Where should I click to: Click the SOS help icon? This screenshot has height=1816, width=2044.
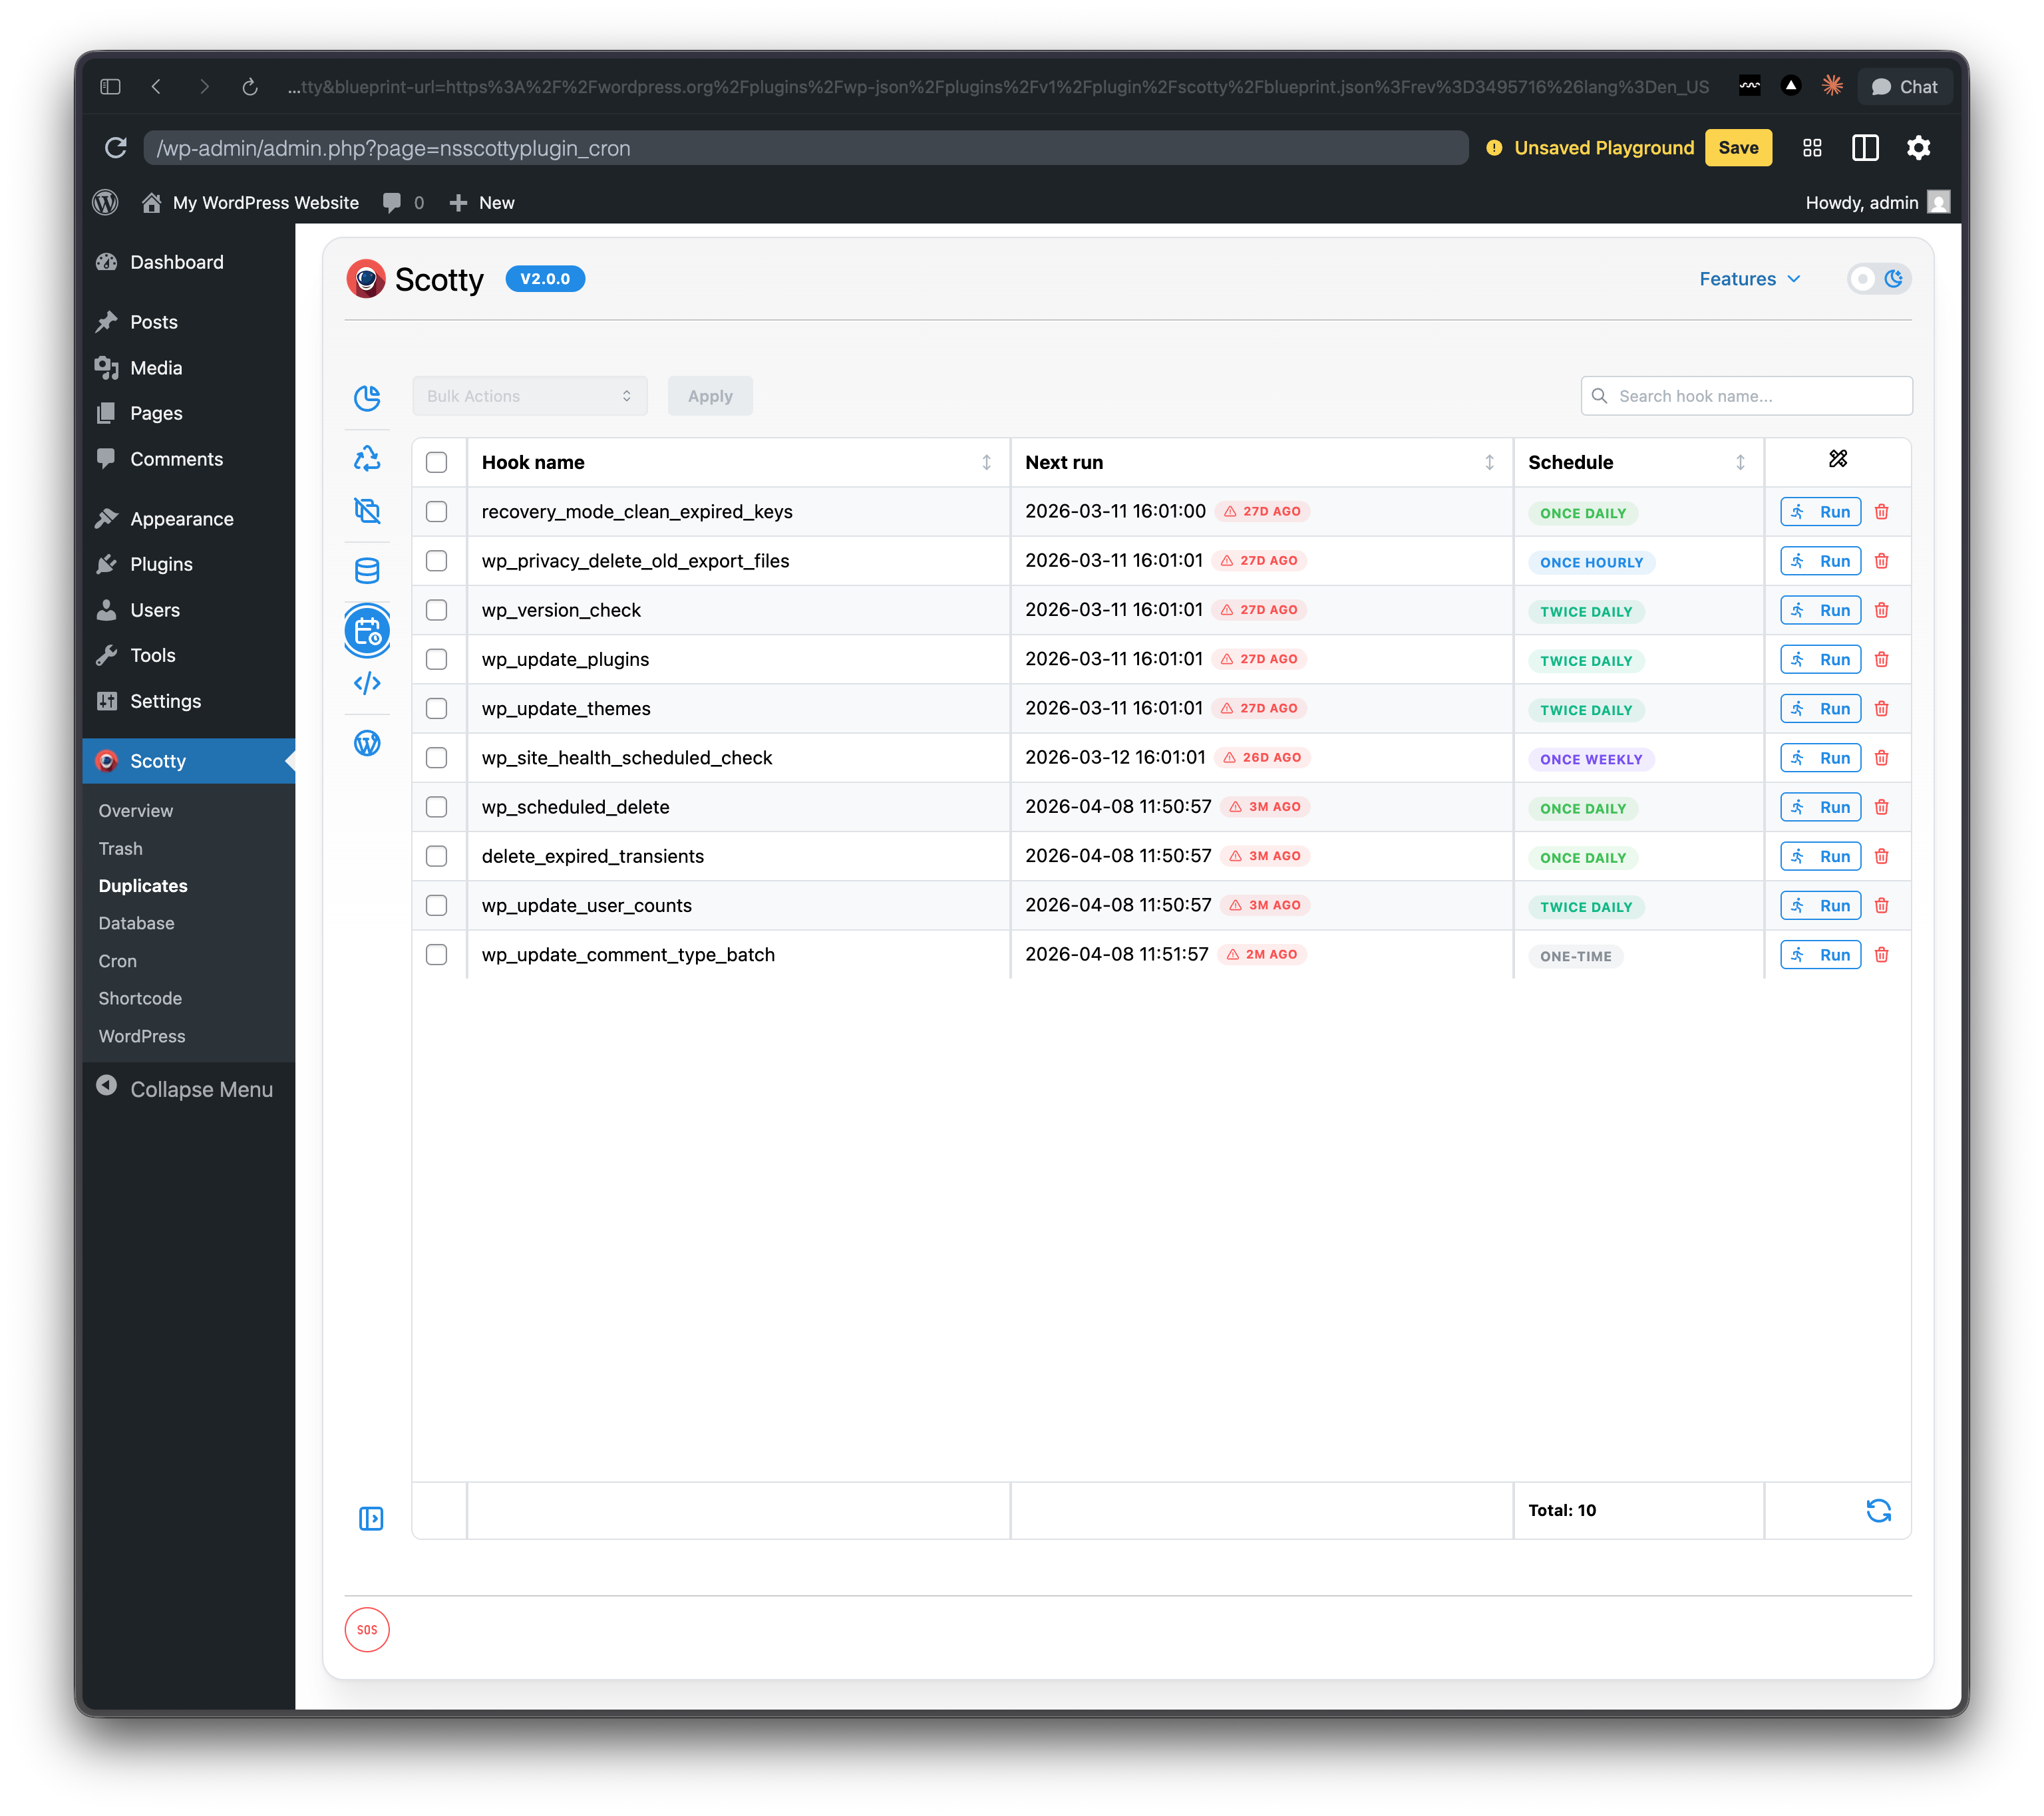367,1629
